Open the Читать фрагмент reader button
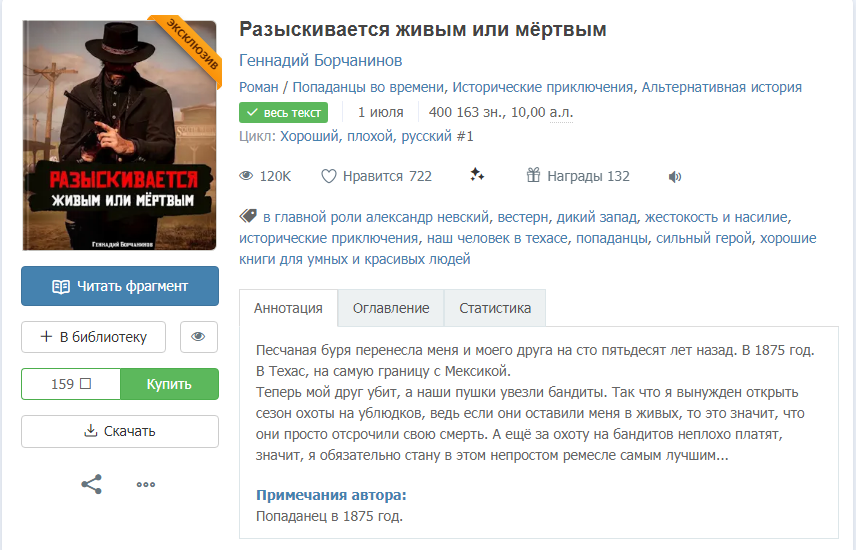Image resolution: width=856 pixels, height=550 pixels. click(120, 286)
